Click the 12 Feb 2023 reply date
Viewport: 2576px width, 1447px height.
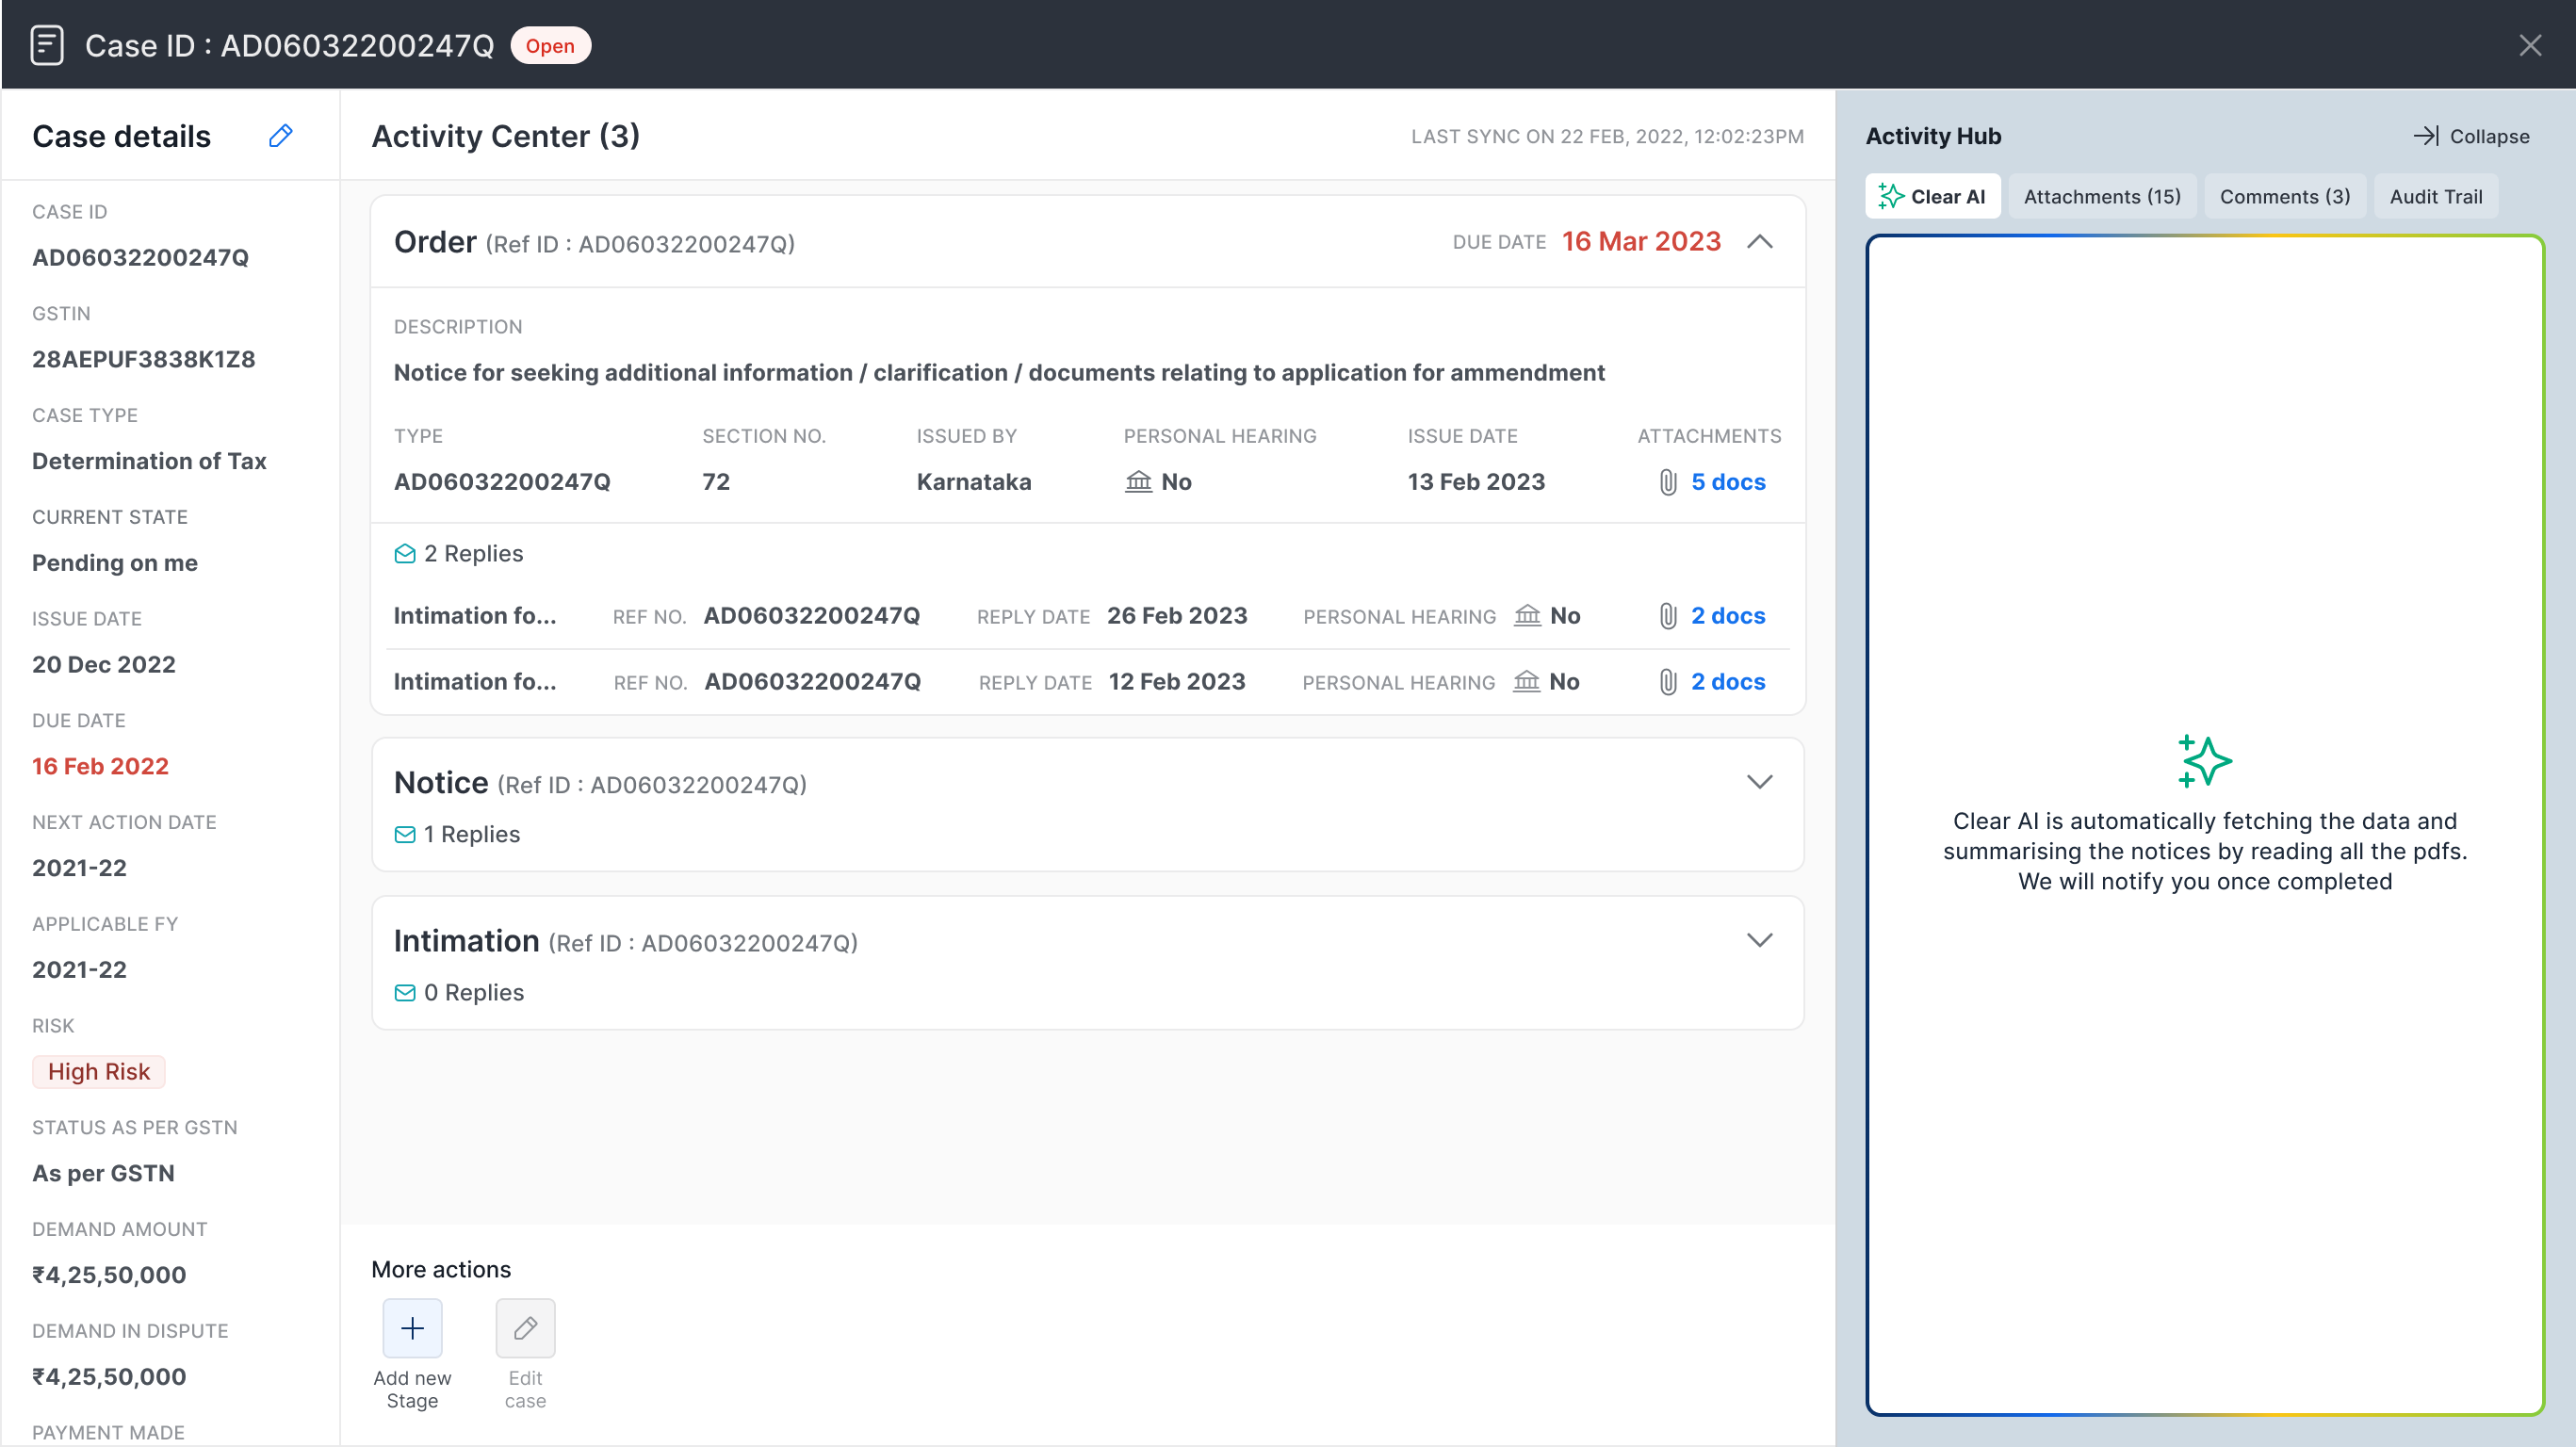point(1177,682)
